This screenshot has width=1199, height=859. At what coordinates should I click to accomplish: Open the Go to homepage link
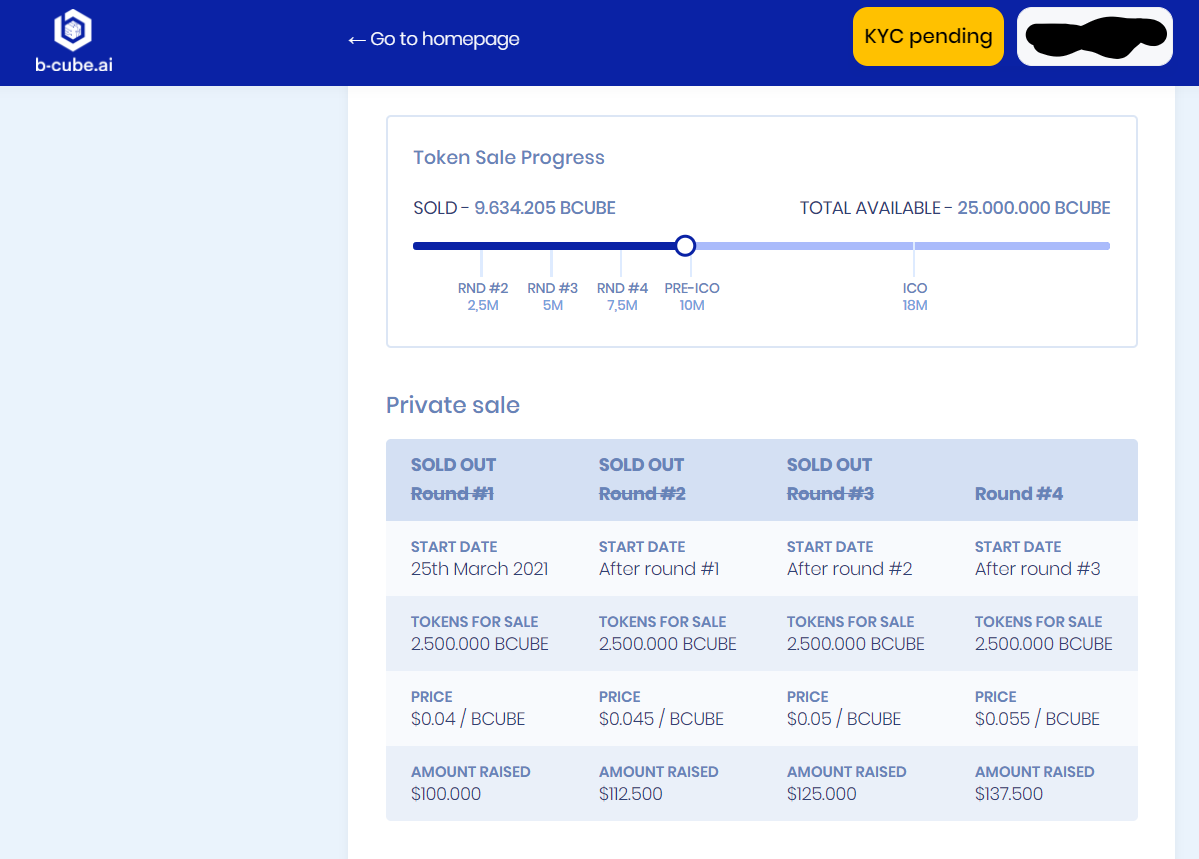(434, 39)
